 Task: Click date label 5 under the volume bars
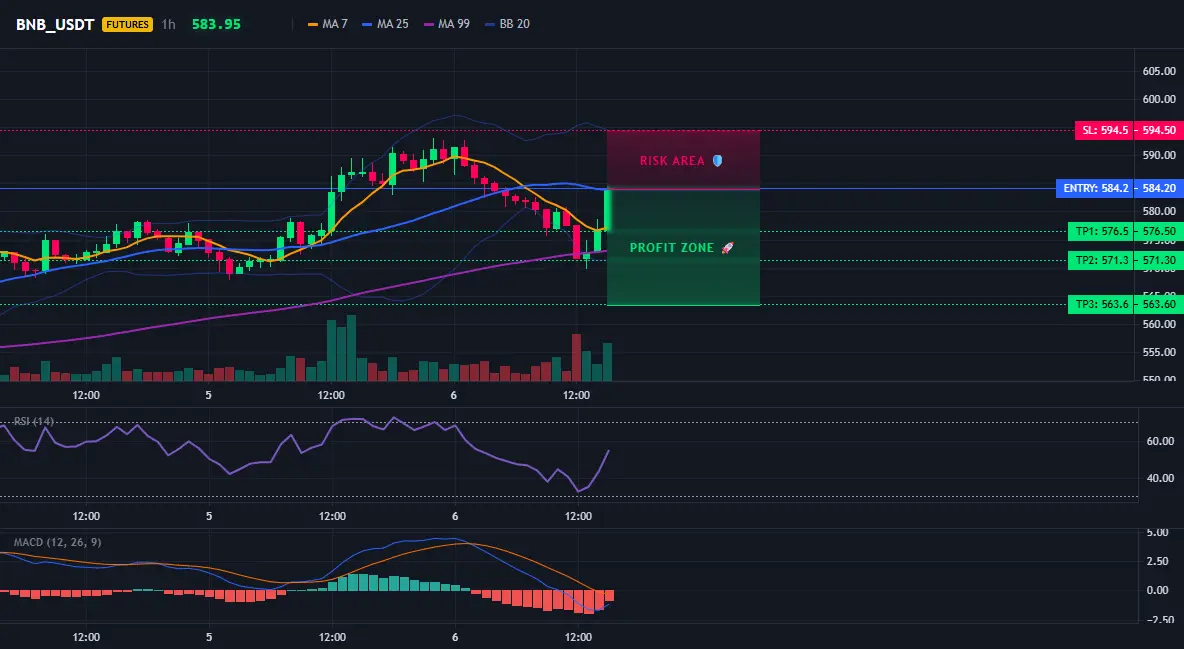(x=208, y=395)
